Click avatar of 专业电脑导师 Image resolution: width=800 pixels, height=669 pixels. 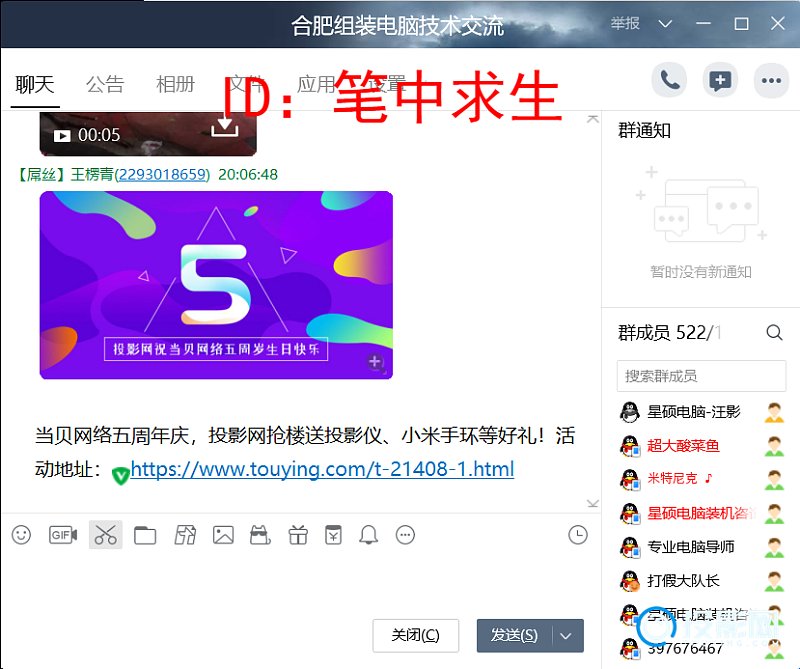pos(630,547)
